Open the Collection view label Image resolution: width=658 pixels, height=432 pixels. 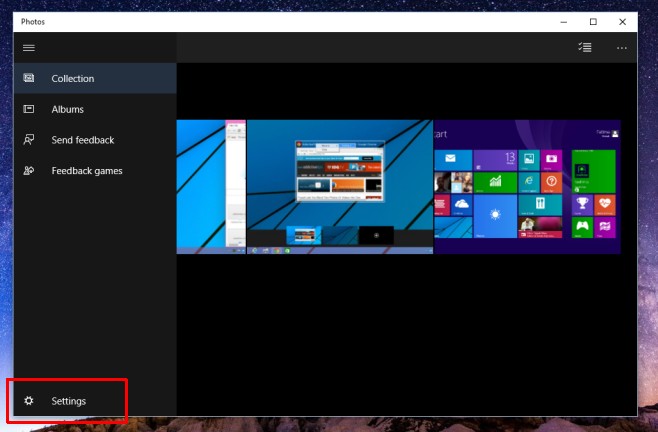coord(73,79)
